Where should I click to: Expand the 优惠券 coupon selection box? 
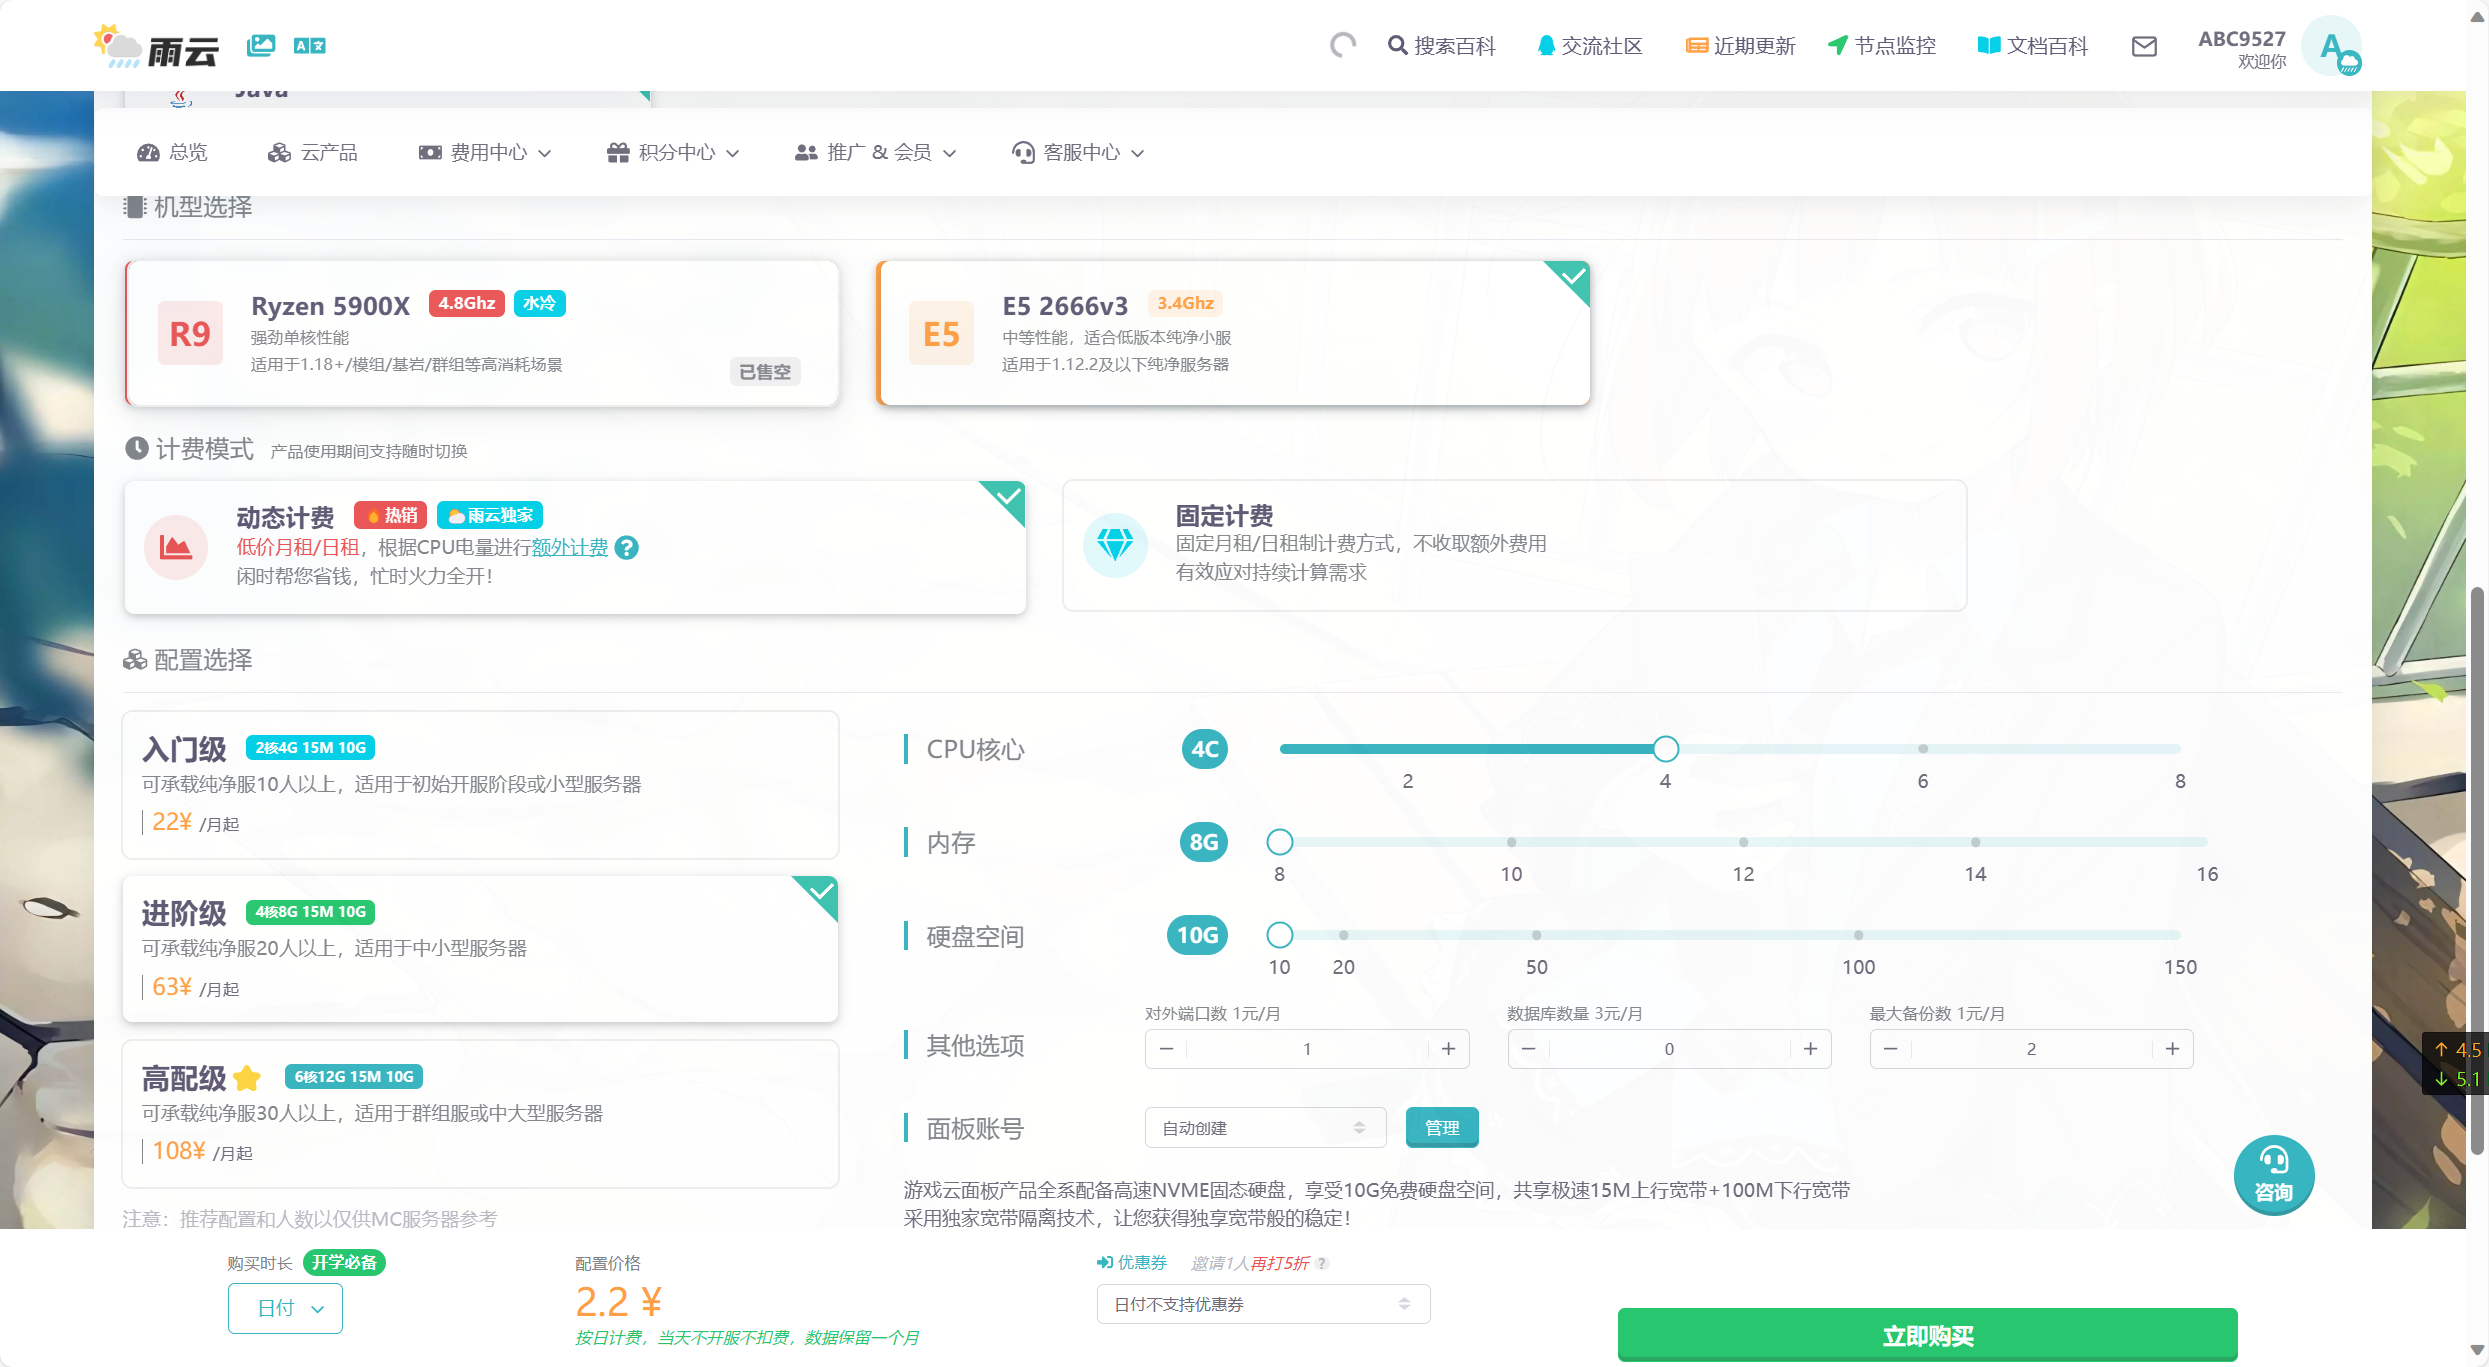click(x=1262, y=1304)
